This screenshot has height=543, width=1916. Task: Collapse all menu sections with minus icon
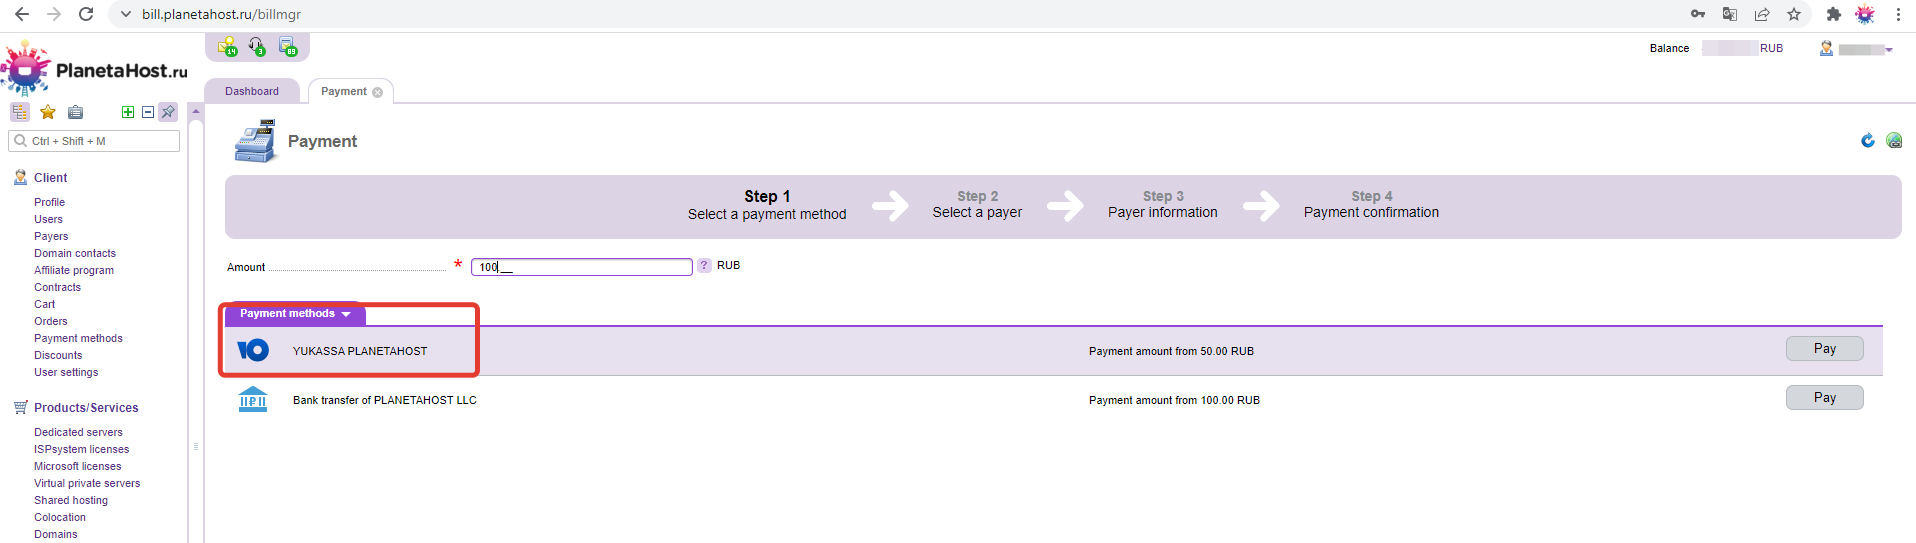point(148,112)
